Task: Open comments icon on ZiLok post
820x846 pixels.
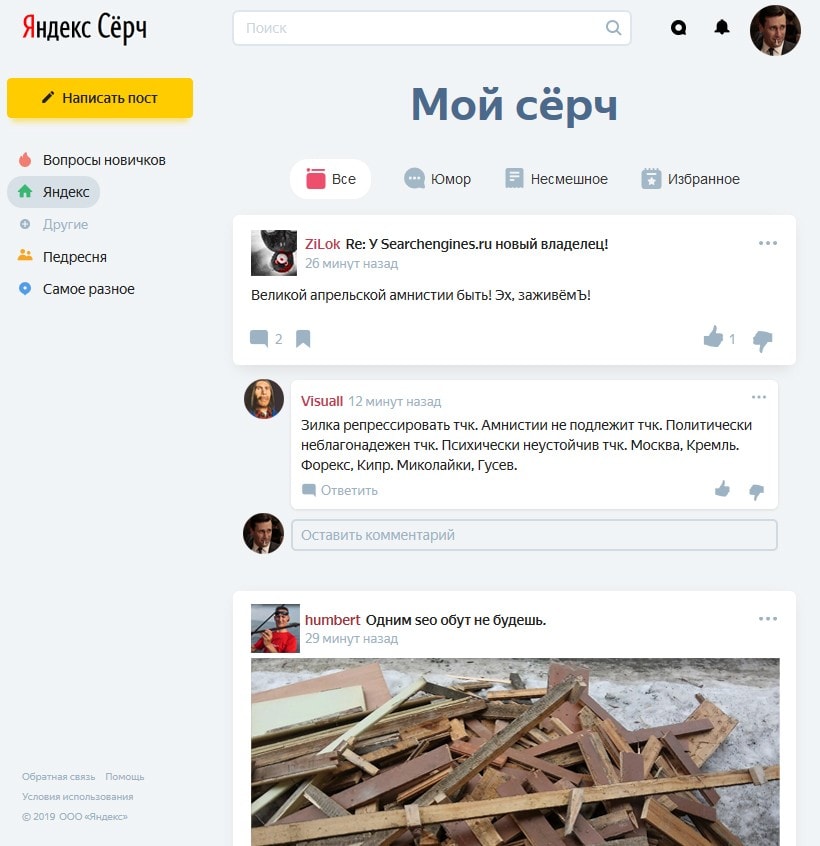Action: coord(259,339)
